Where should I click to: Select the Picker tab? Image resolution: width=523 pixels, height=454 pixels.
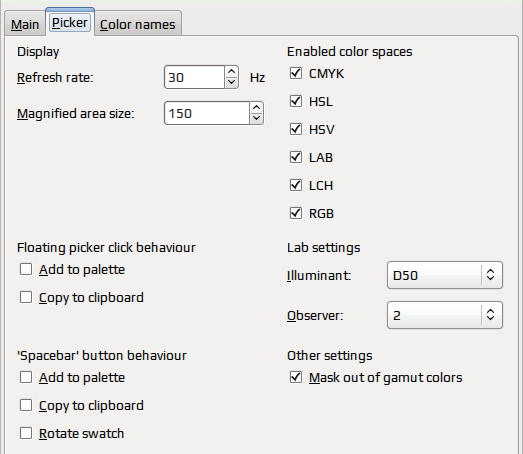(70, 23)
